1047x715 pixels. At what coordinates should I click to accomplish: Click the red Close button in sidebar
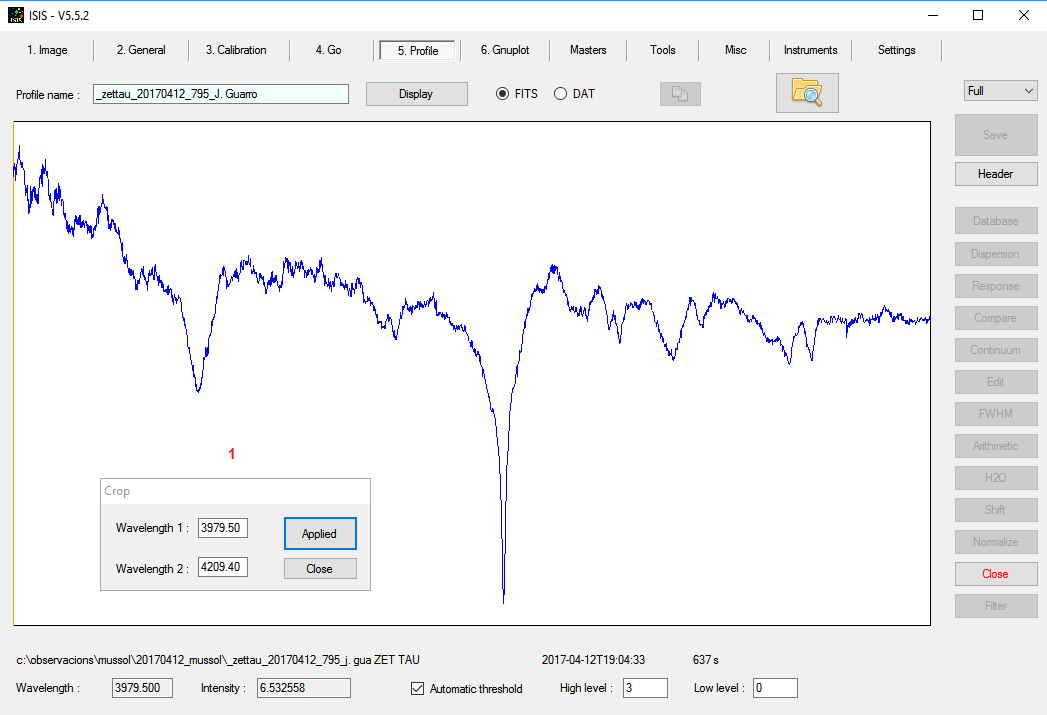coord(995,574)
